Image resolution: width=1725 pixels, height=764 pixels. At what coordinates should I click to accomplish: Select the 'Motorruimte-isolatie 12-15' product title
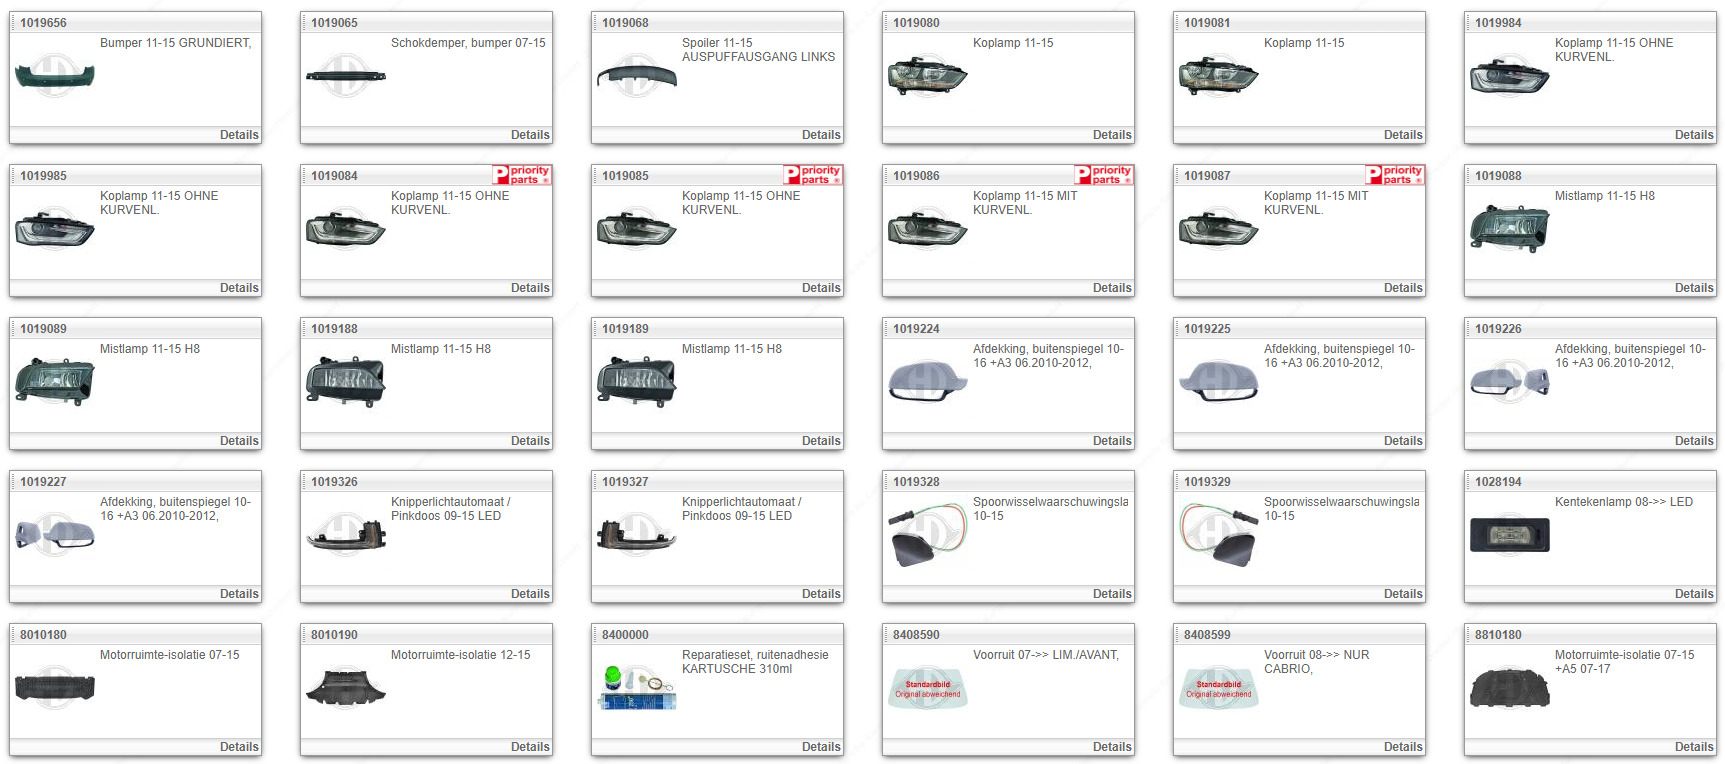click(460, 655)
